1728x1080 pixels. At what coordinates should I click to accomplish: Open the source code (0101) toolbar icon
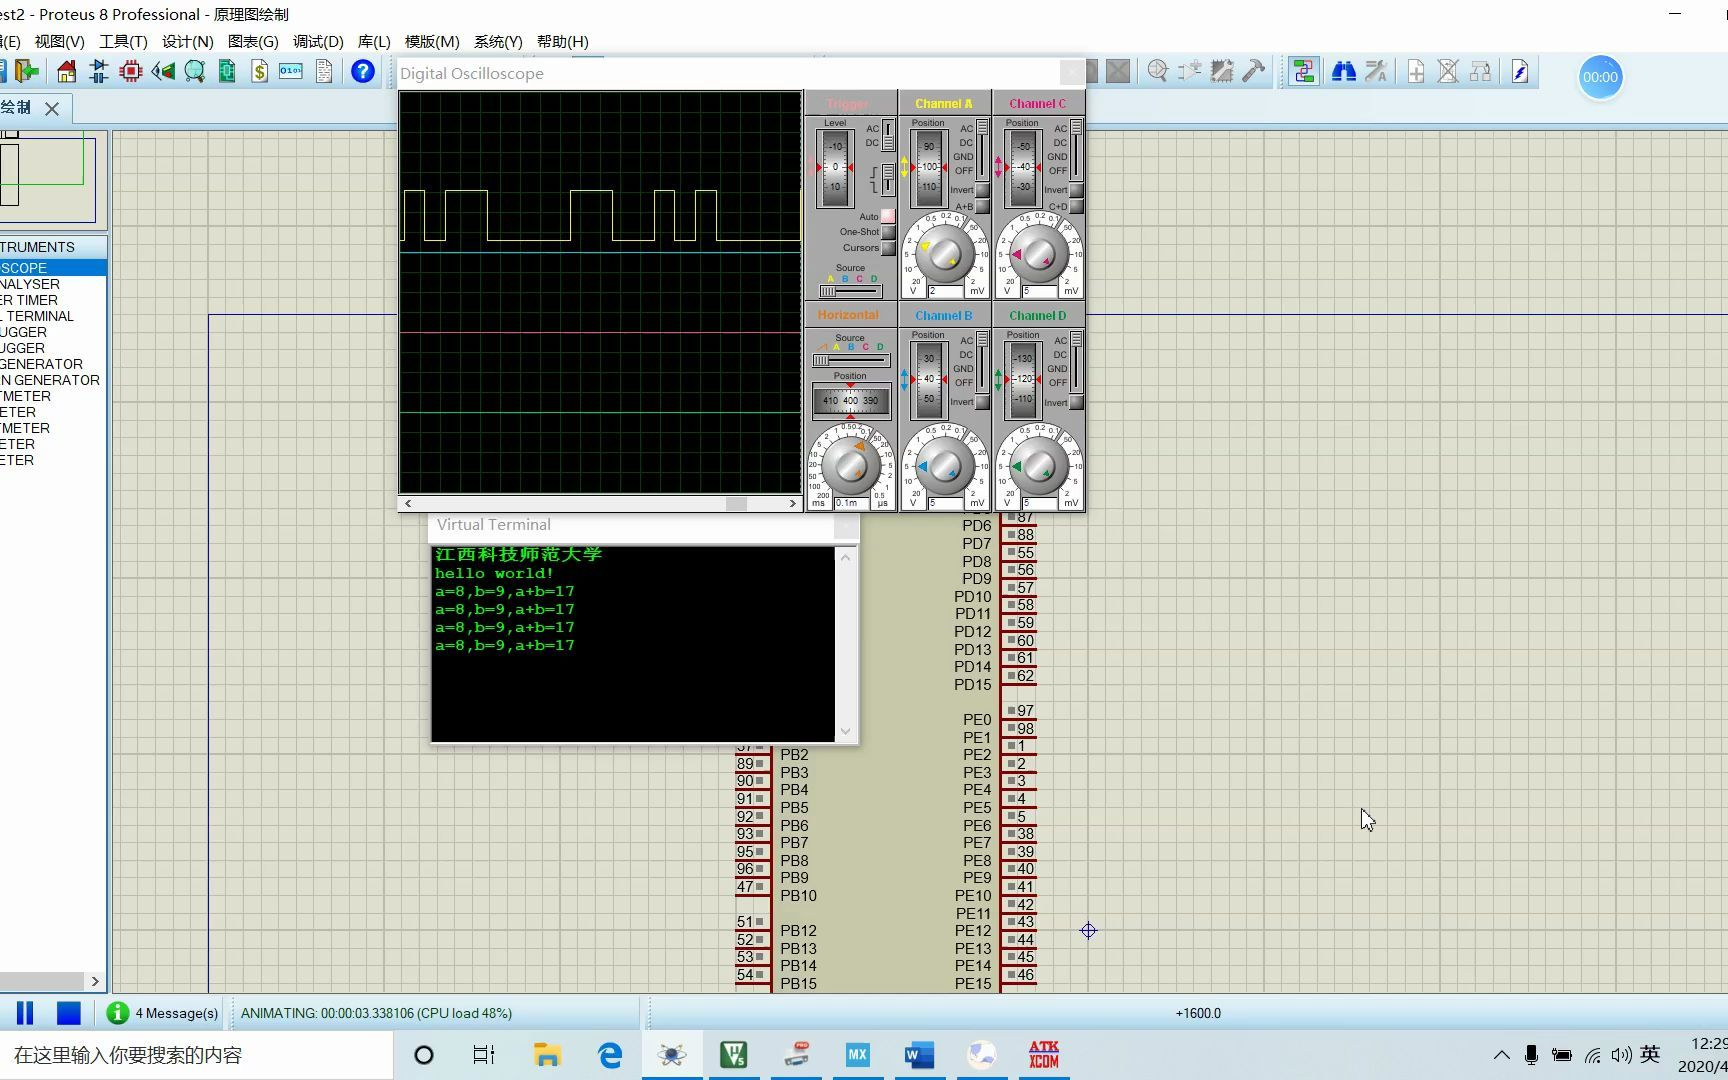click(x=290, y=71)
